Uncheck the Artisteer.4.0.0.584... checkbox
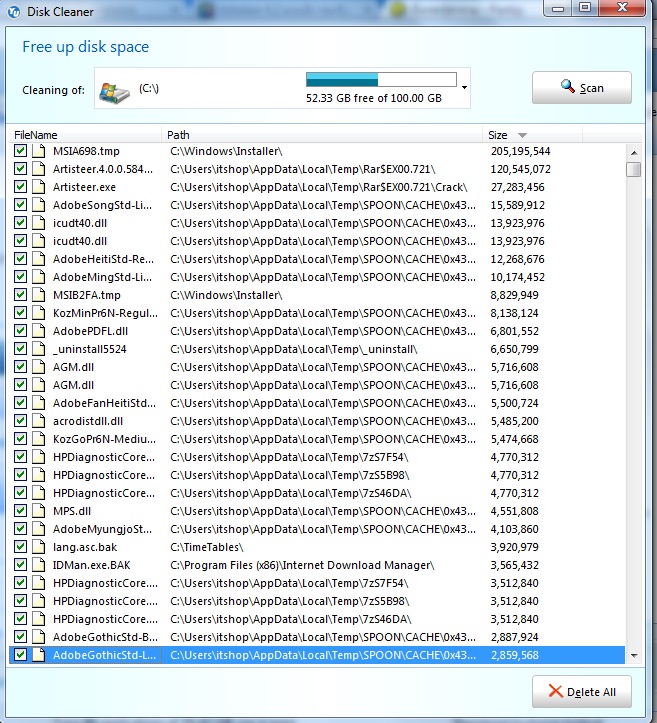Viewport: 657px width, 723px height. pos(20,169)
